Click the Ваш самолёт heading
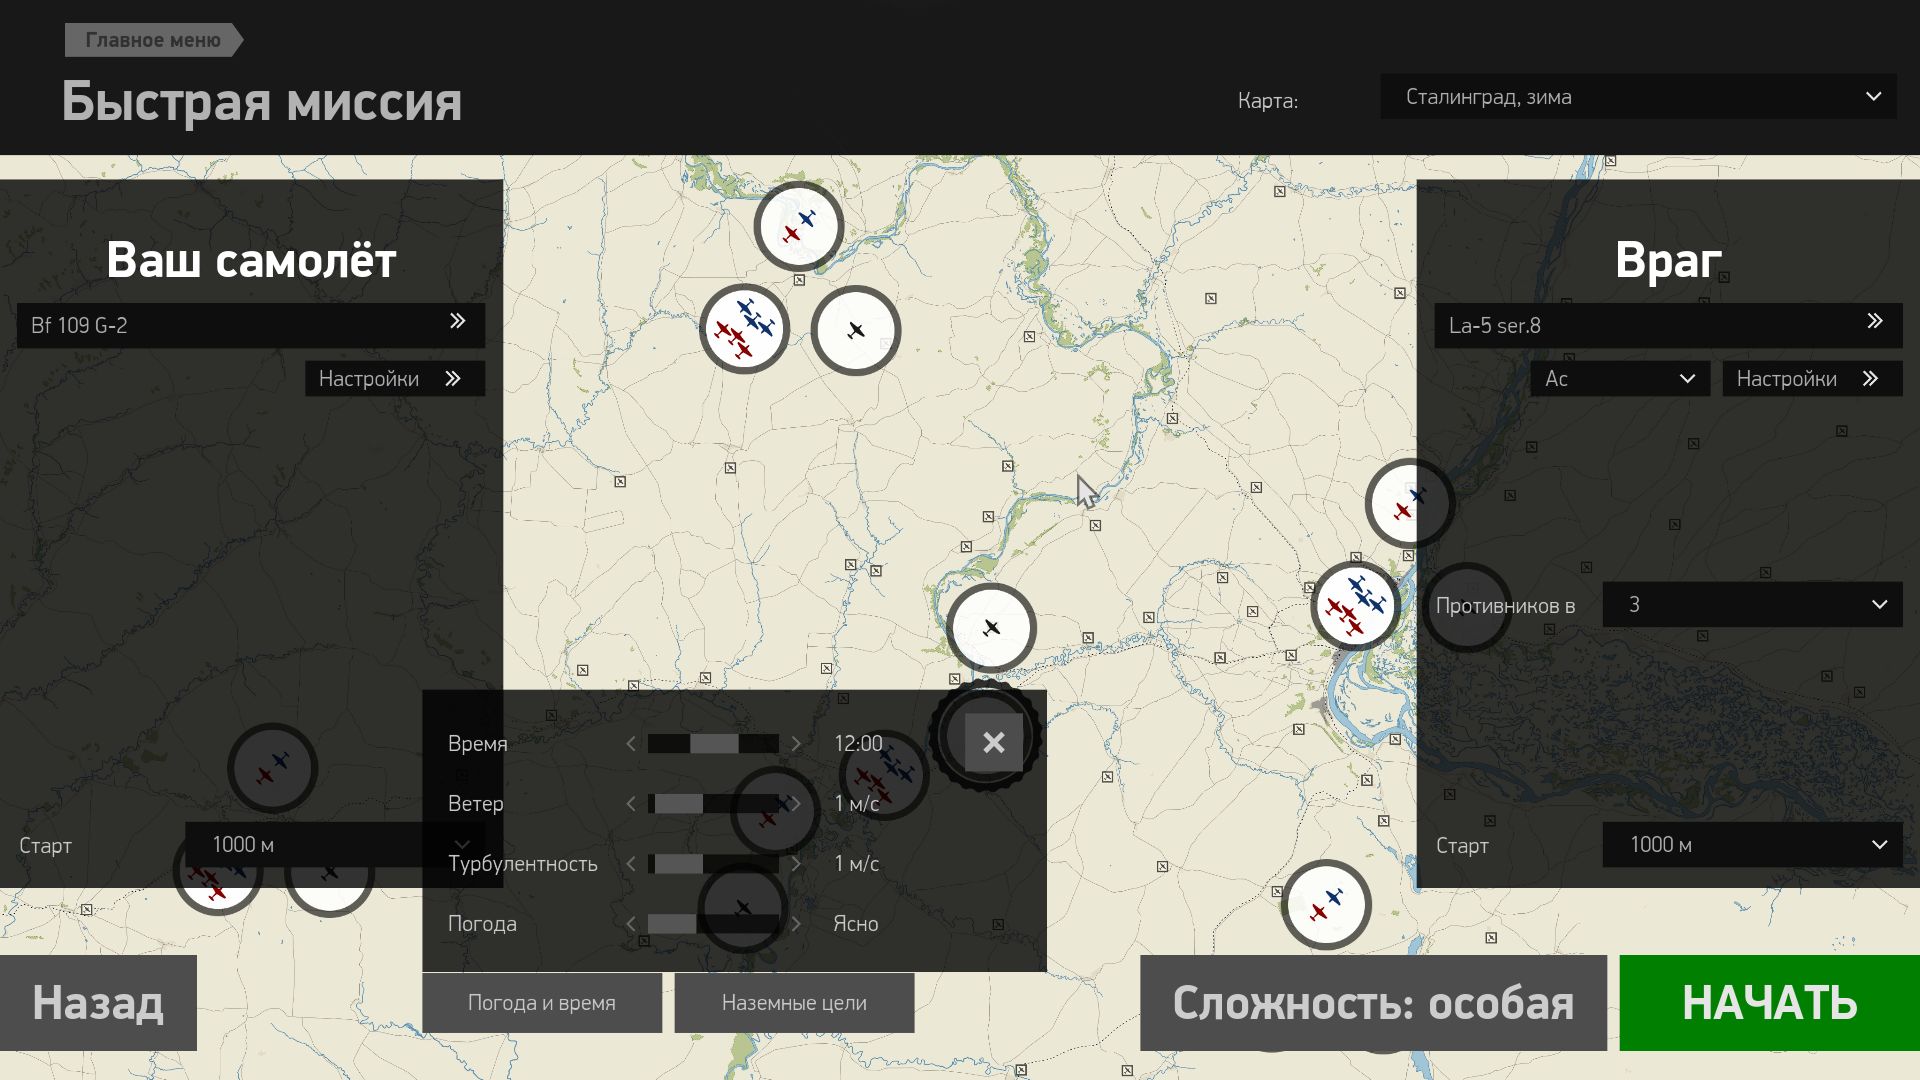The width and height of the screenshot is (1920, 1080). coord(251,260)
